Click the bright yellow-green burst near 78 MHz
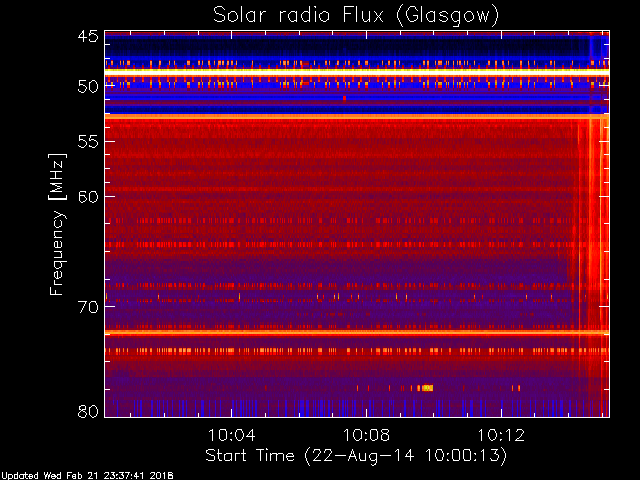This screenshot has width=640, height=480. pyautogui.click(x=427, y=388)
